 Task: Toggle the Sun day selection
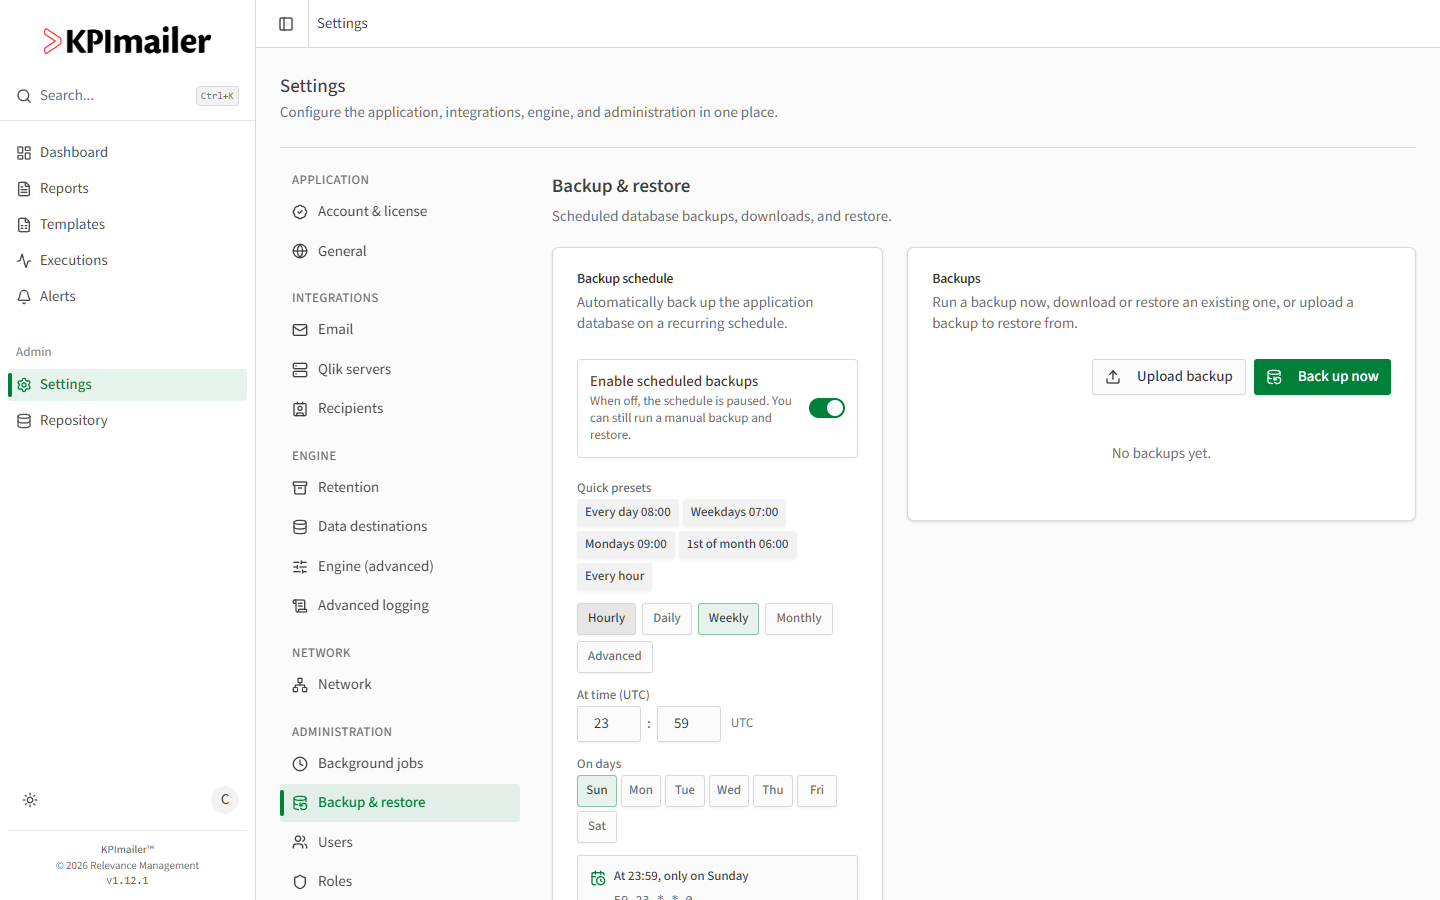click(x=597, y=790)
